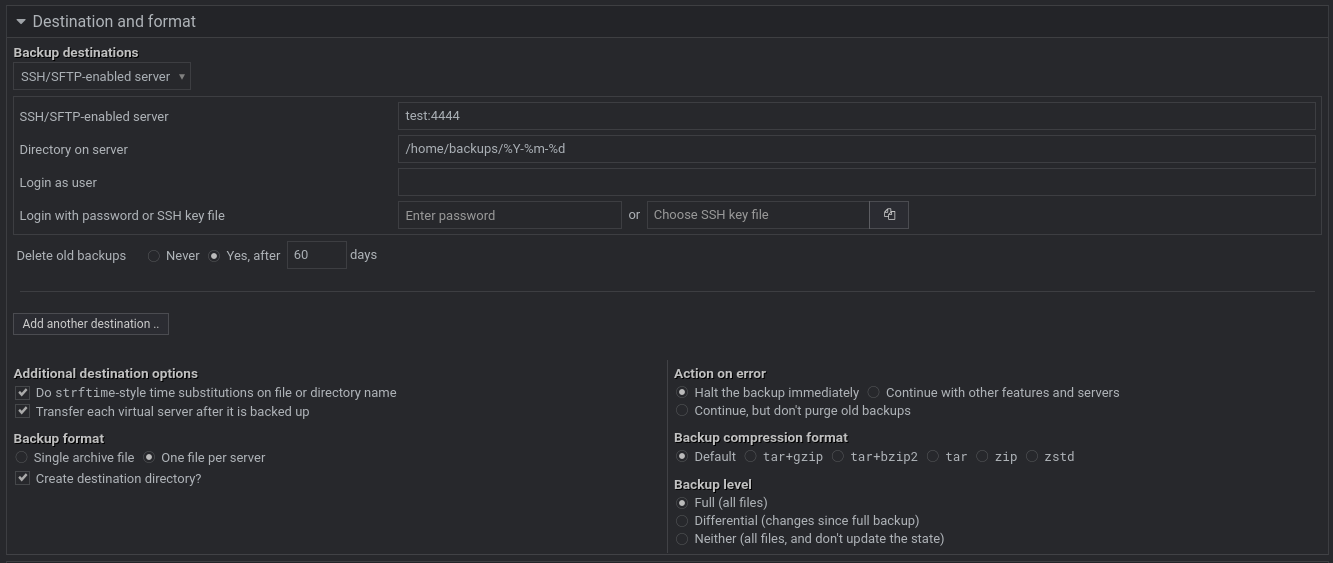The width and height of the screenshot is (1333, 563).
Task: Select Single archive file backup format
Action: 22,458
